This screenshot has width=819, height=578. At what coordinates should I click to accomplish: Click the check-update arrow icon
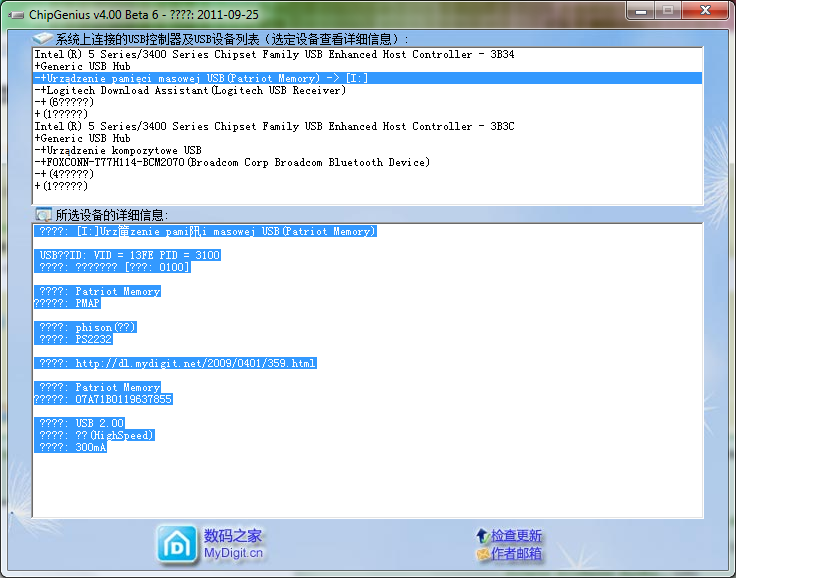tap(482, 535)
